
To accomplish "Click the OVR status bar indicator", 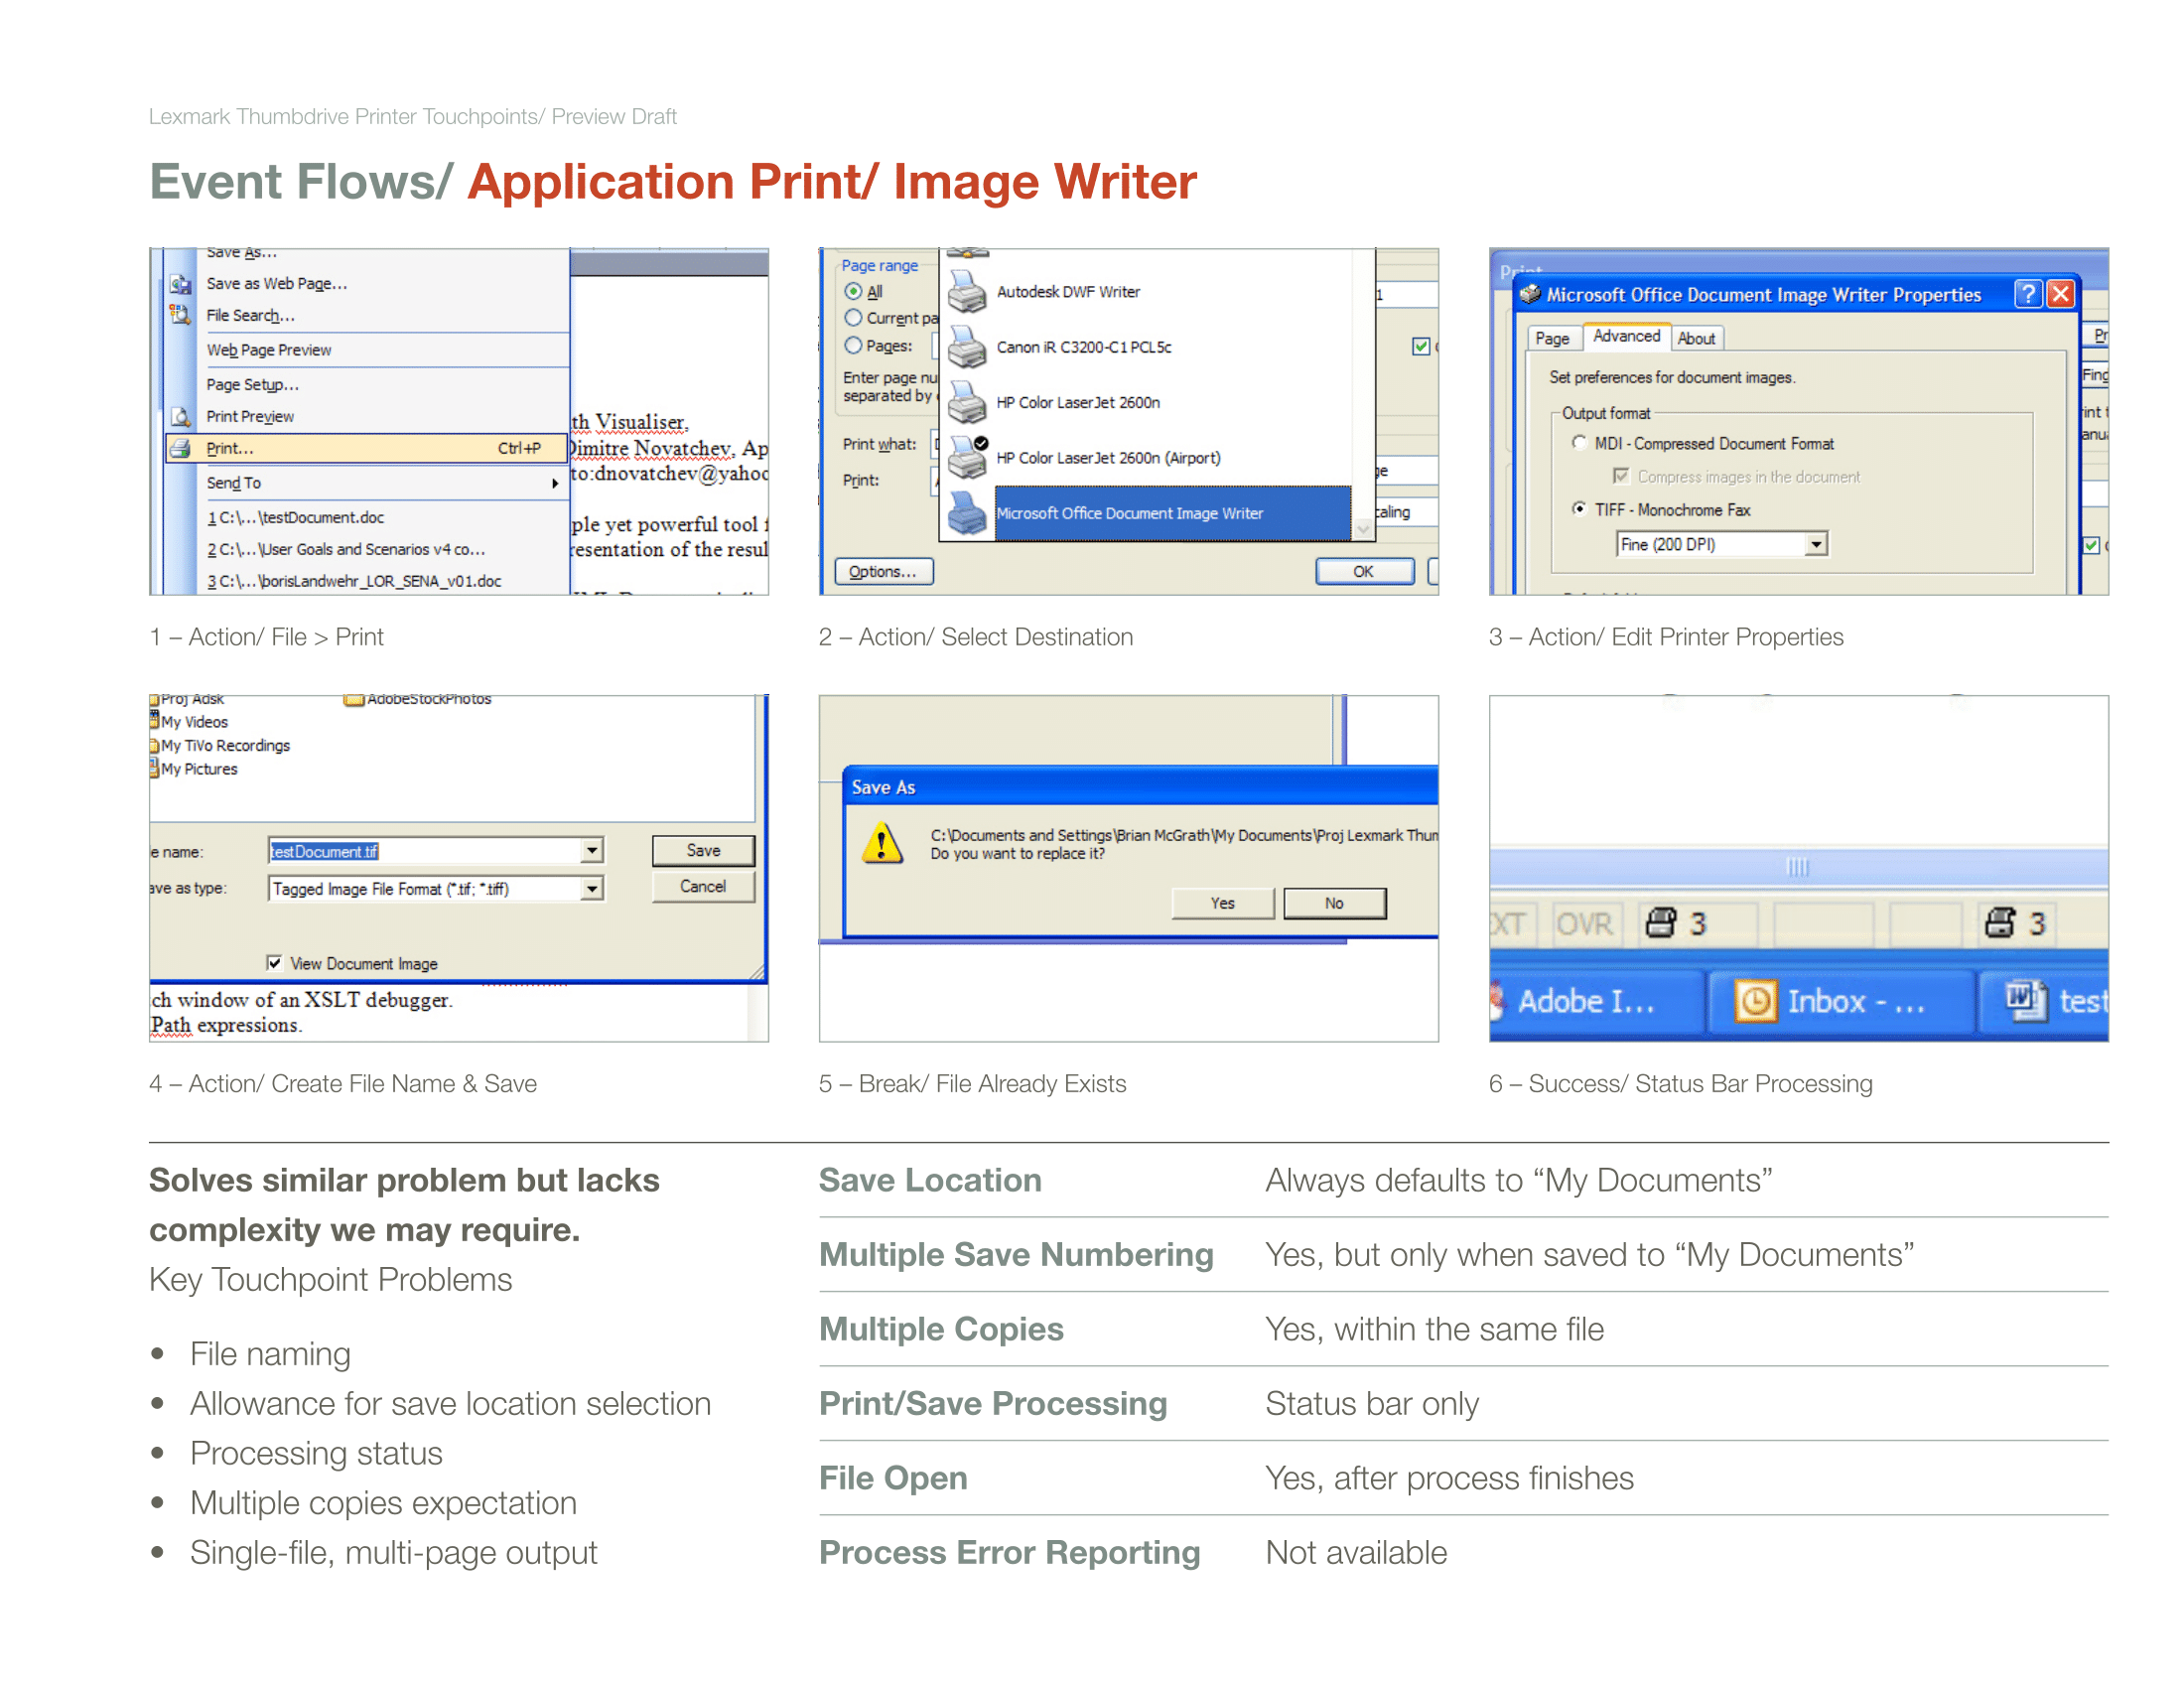I will (x=1585, y=924).
